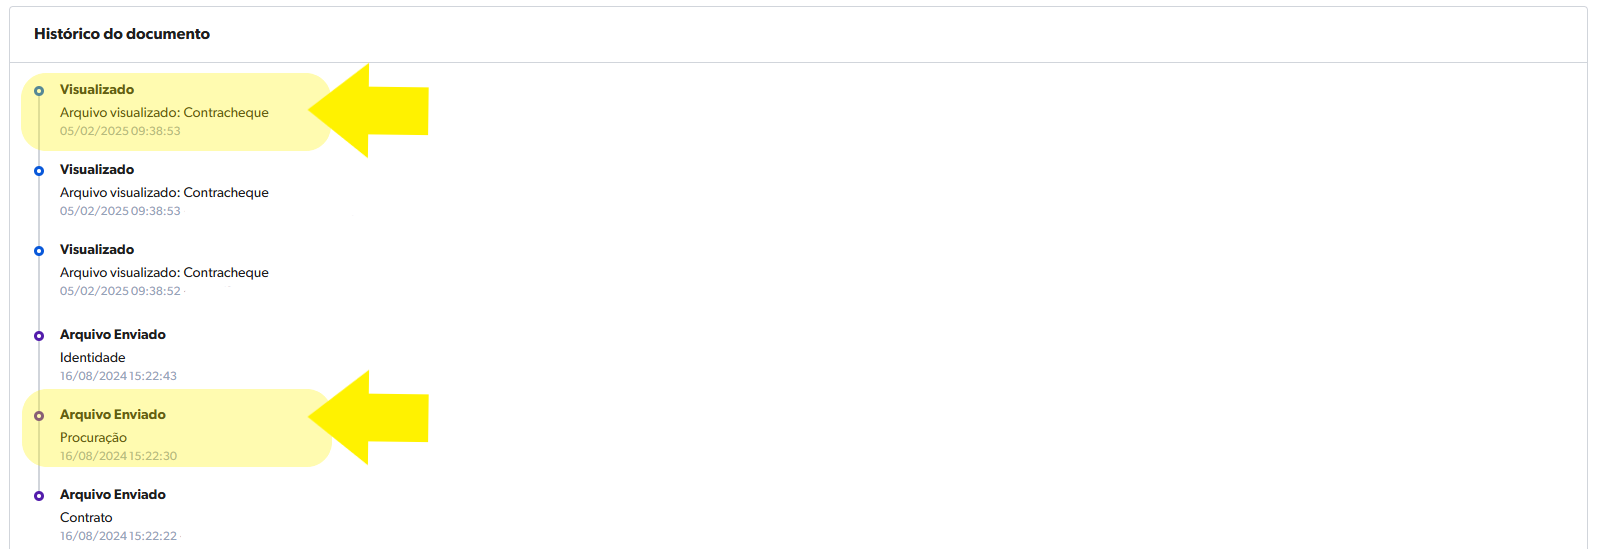The height and width of the screenshot is (549, 1607).
Task: Click the timestamp 05/02/2025 09:38:52
Action: click(x=120, y=291)
